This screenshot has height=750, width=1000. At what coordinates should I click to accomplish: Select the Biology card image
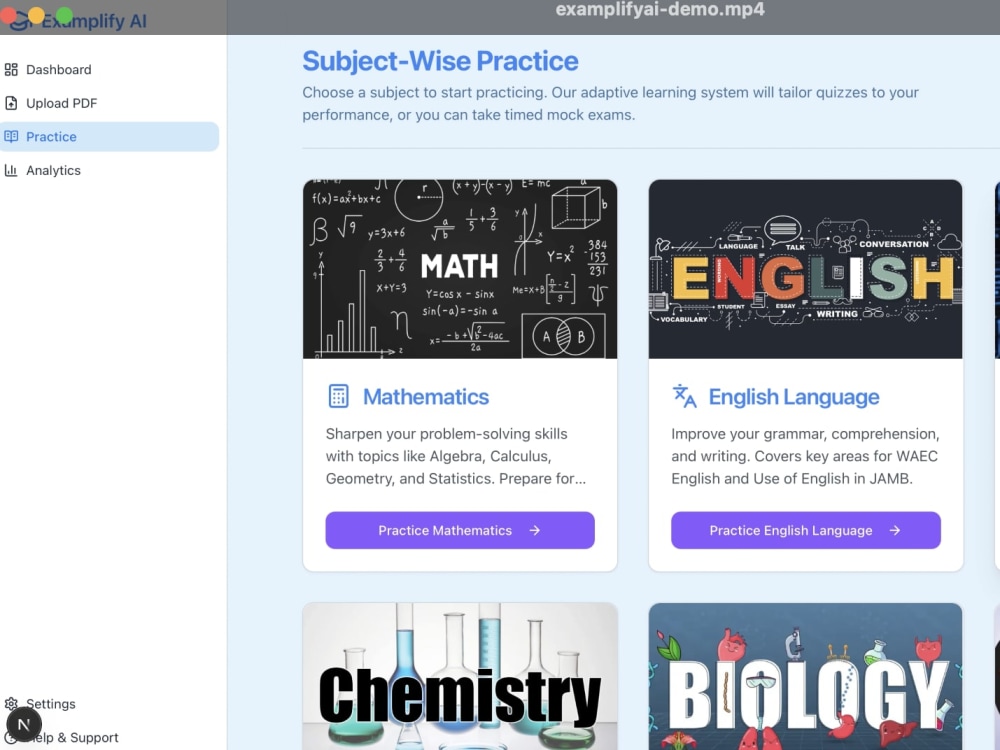point(805,677)
